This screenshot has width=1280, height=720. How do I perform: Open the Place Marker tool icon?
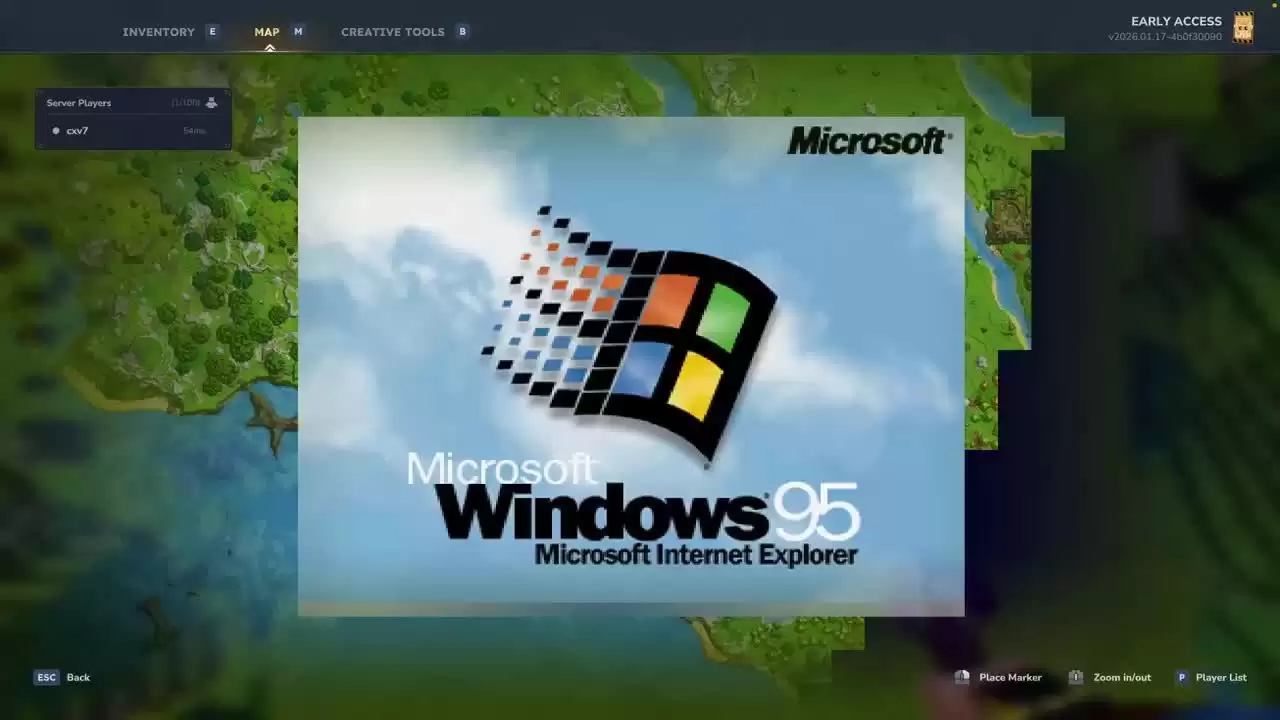[961, 677]
